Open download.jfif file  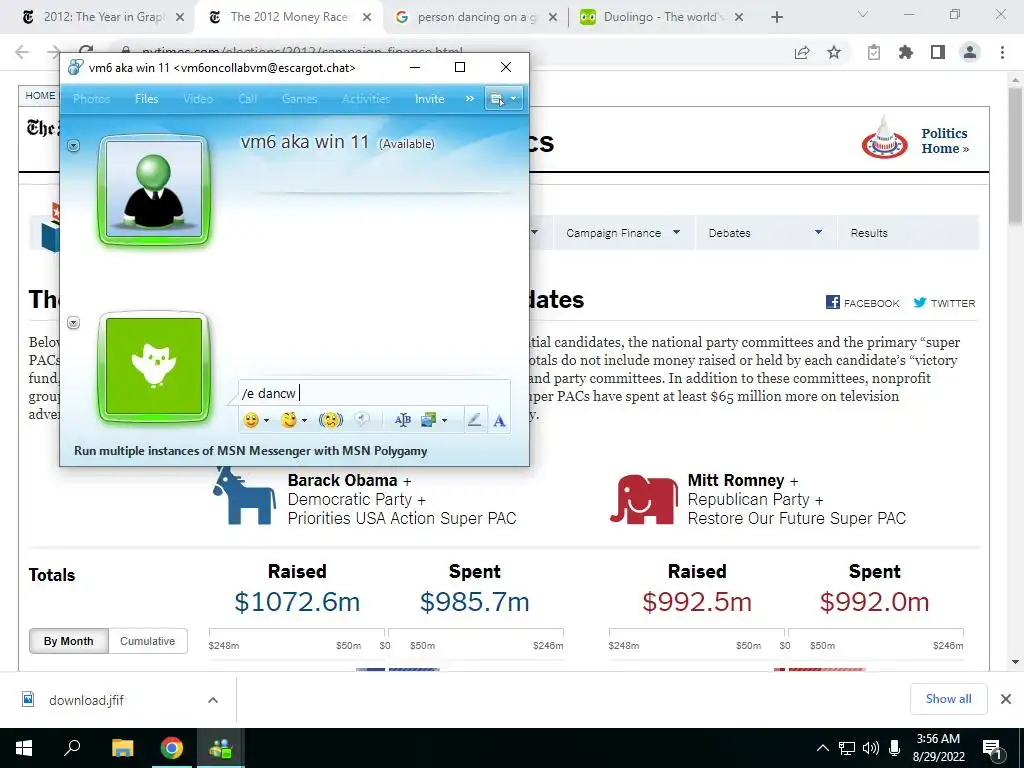[86, 700]
